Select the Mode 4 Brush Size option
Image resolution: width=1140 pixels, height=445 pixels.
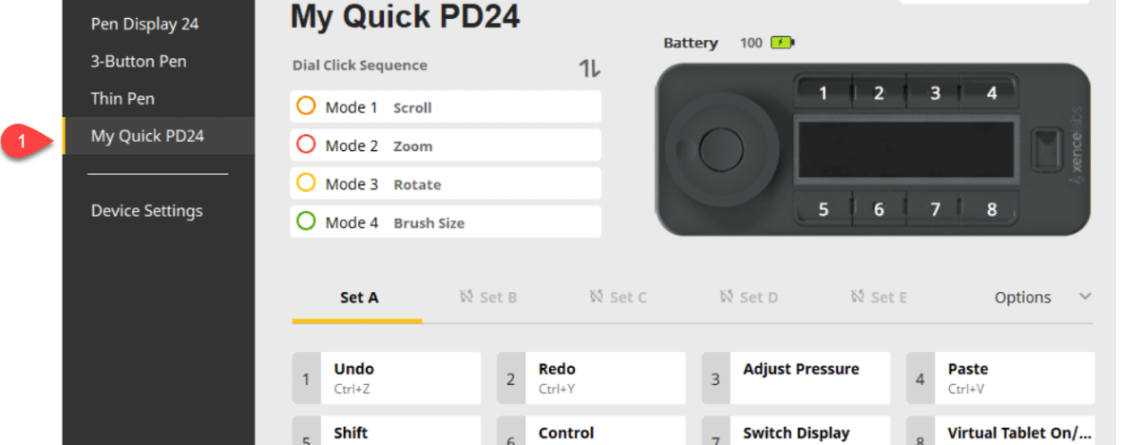445,222
